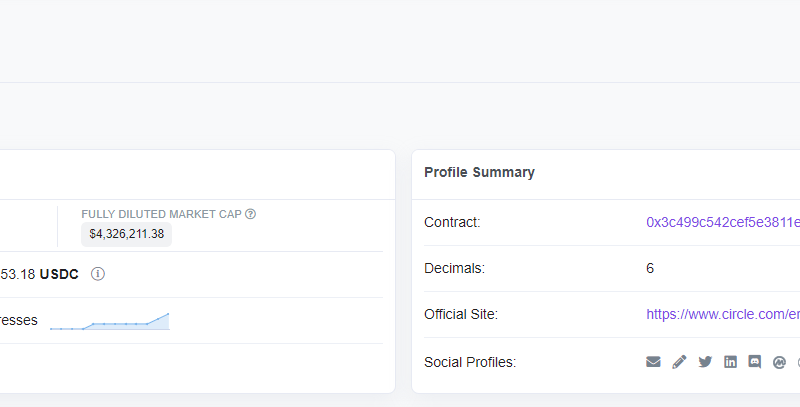Click the Official Site field label
800x407 pixels.
click(461, 314)
